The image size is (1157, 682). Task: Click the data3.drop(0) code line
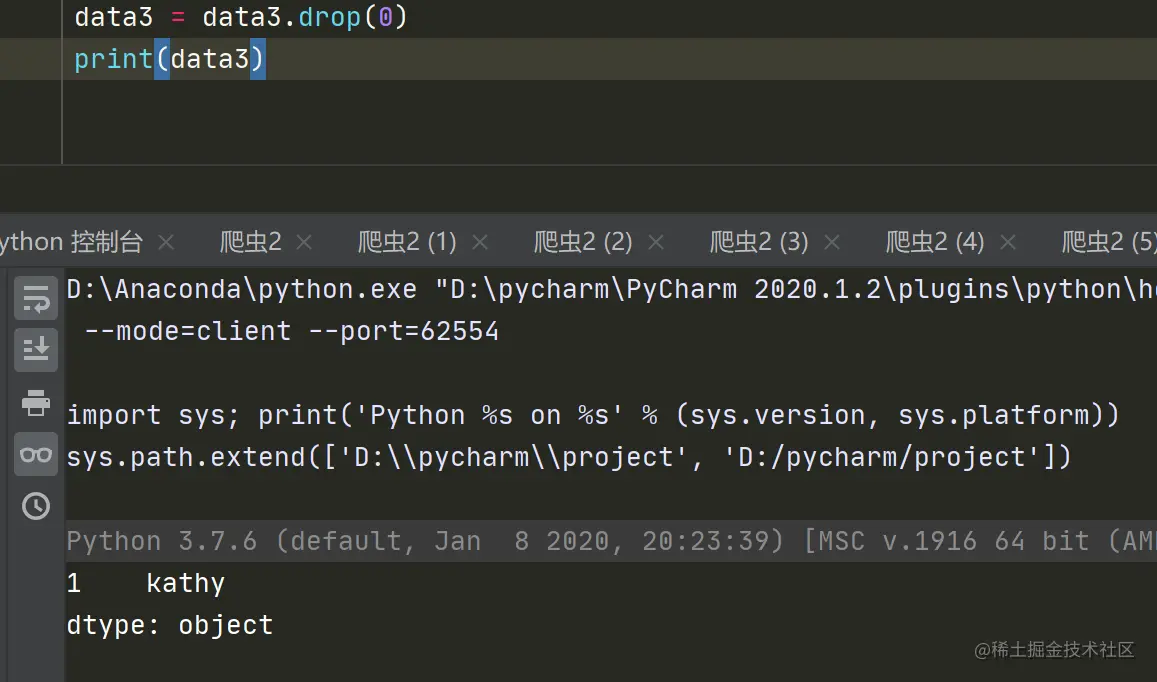(x=240, y=17)
